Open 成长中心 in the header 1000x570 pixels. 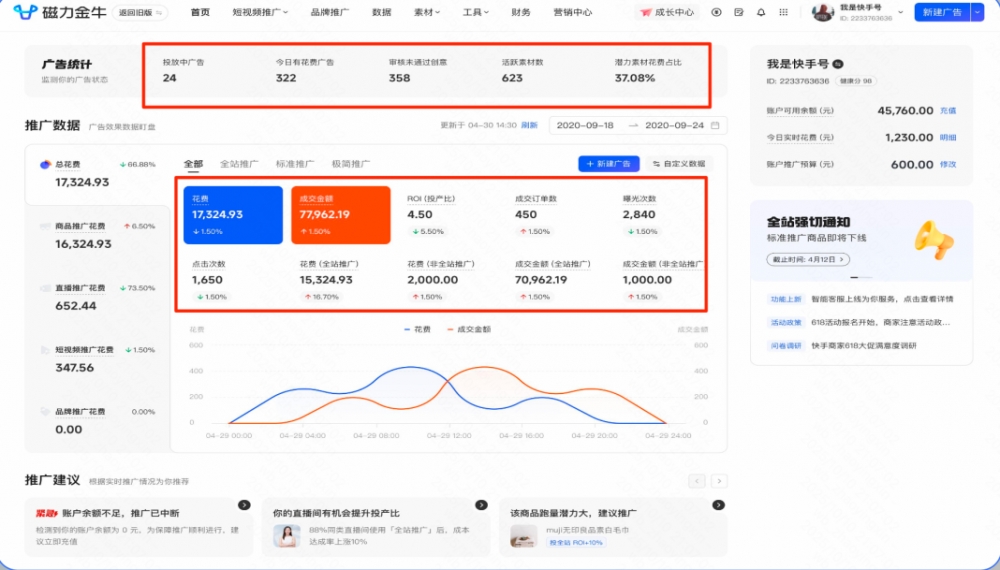coord(667,12)
